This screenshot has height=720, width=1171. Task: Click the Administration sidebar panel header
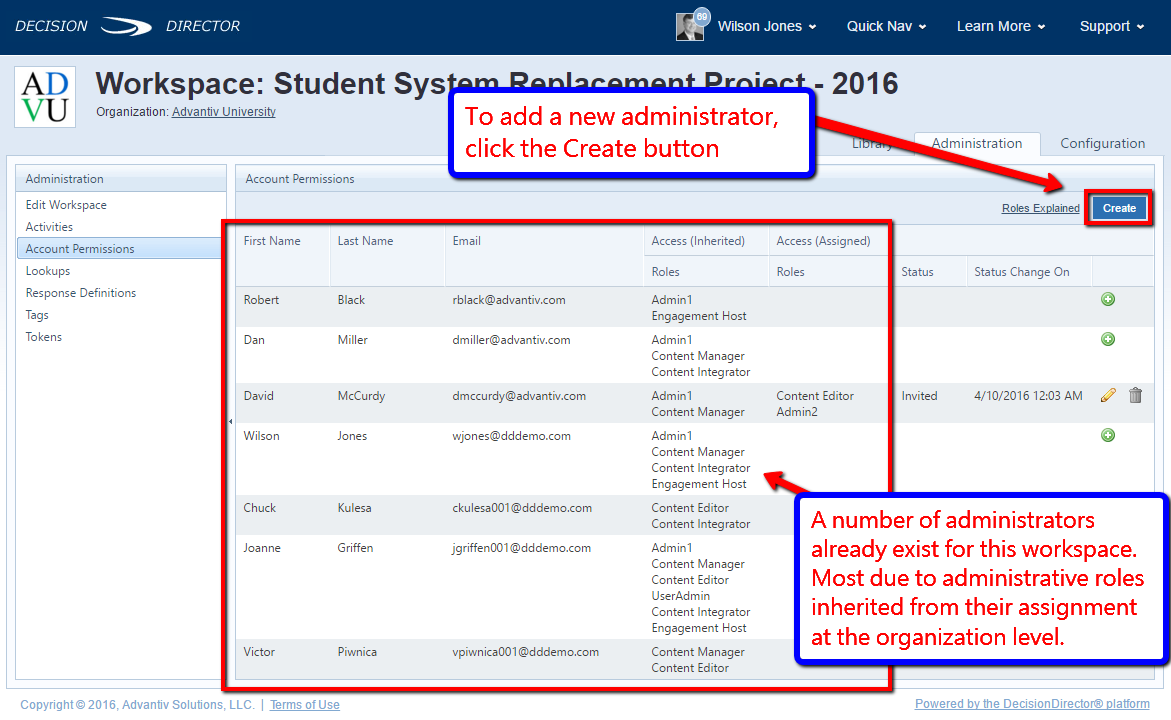coord(121,179)
